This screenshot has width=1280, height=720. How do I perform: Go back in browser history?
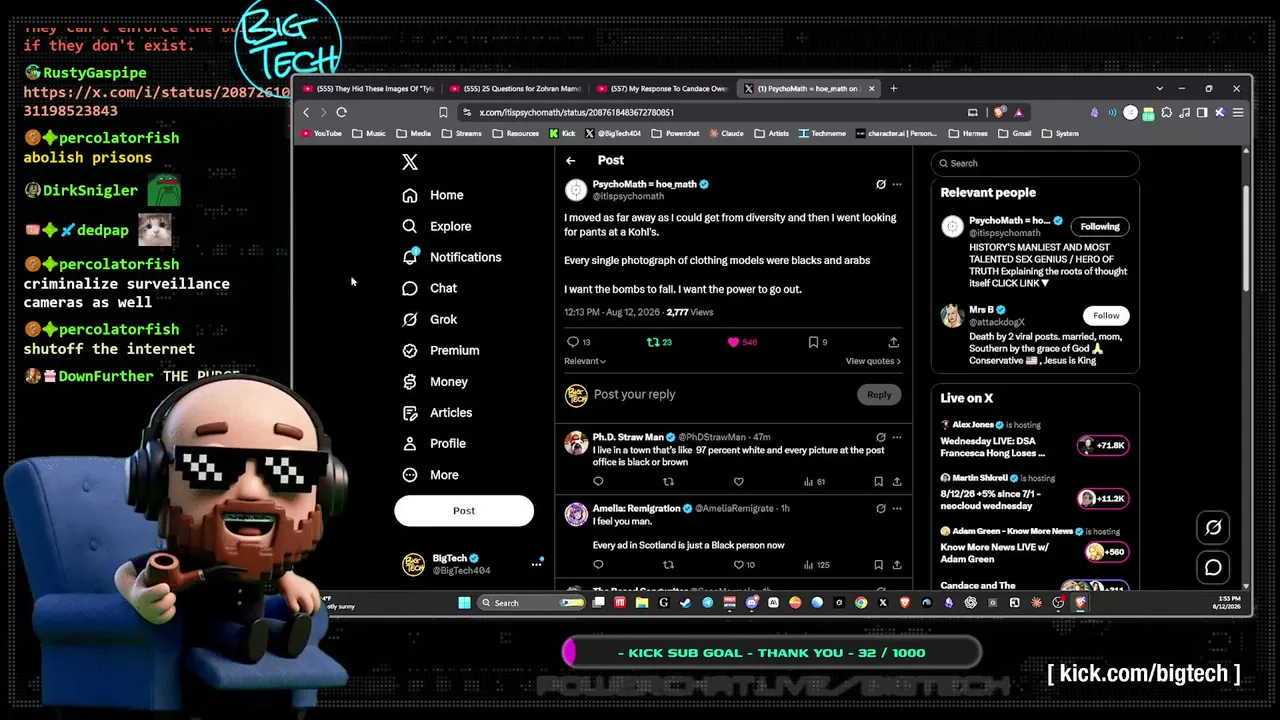[306, 112]
